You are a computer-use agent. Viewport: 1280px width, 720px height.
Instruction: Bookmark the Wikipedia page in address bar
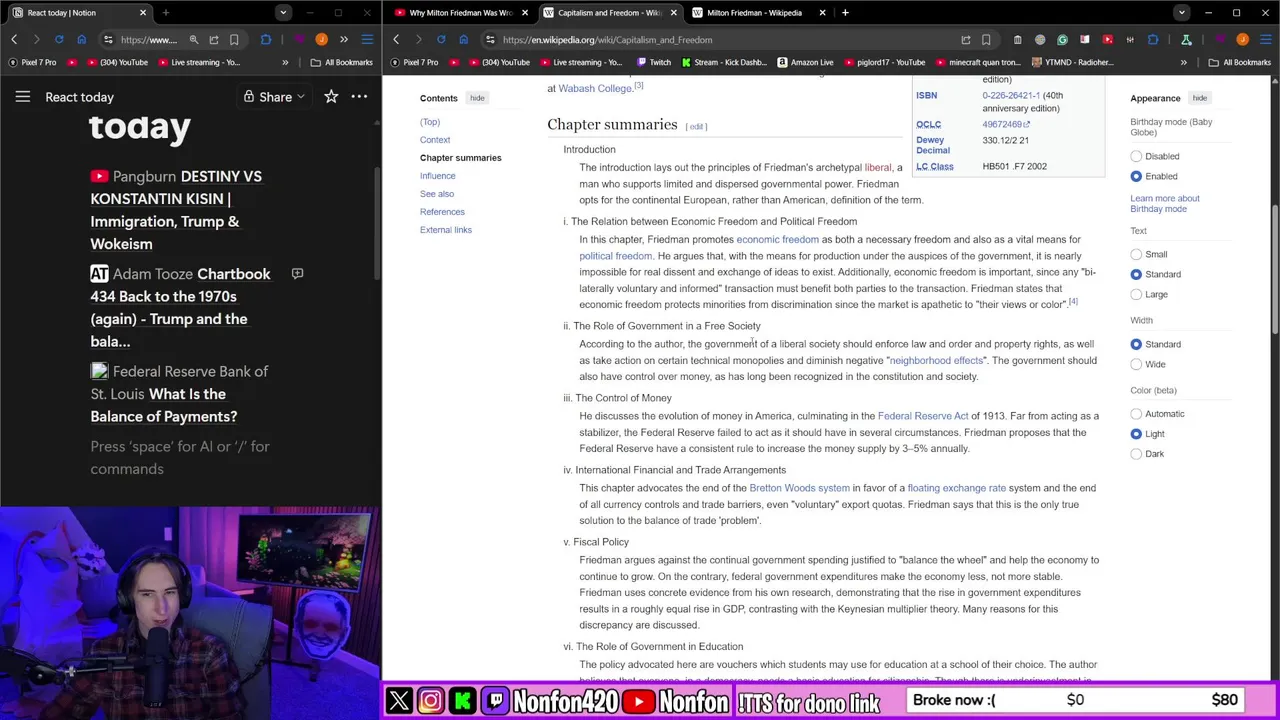point(986,40)
